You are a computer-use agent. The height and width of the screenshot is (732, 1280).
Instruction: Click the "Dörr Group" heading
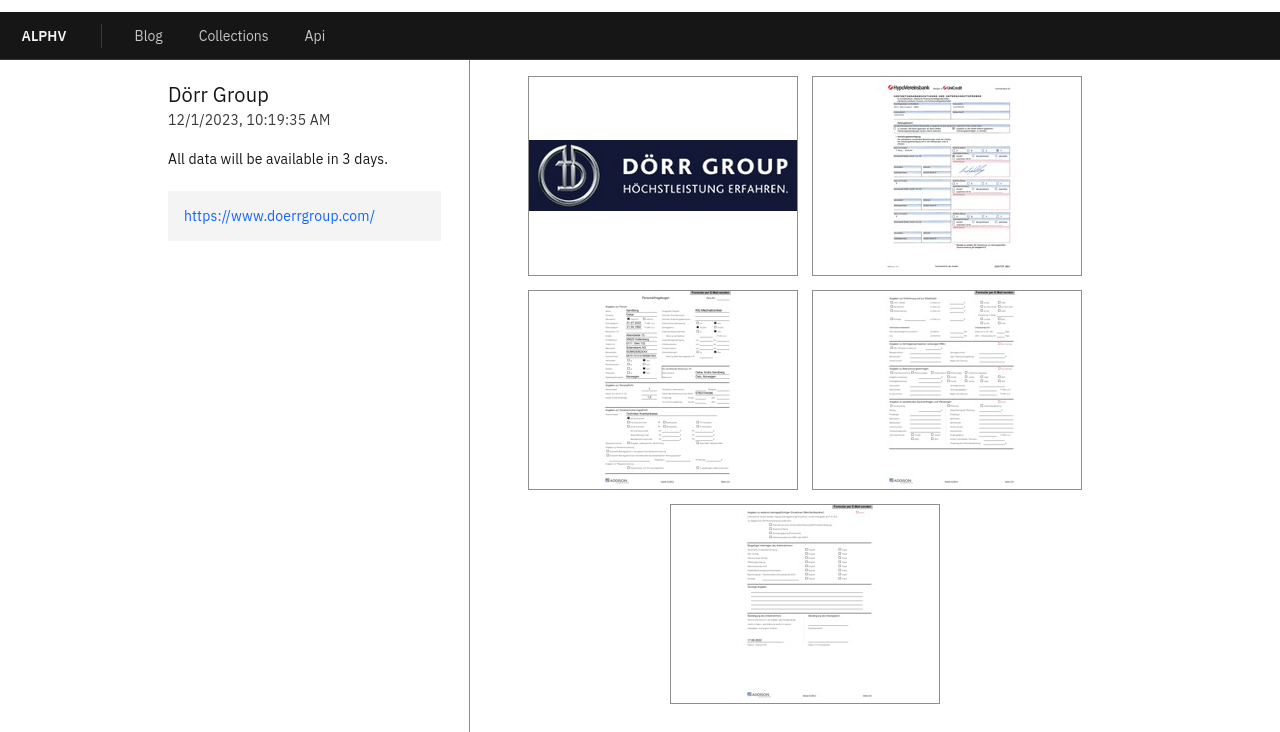click(218, 95)
